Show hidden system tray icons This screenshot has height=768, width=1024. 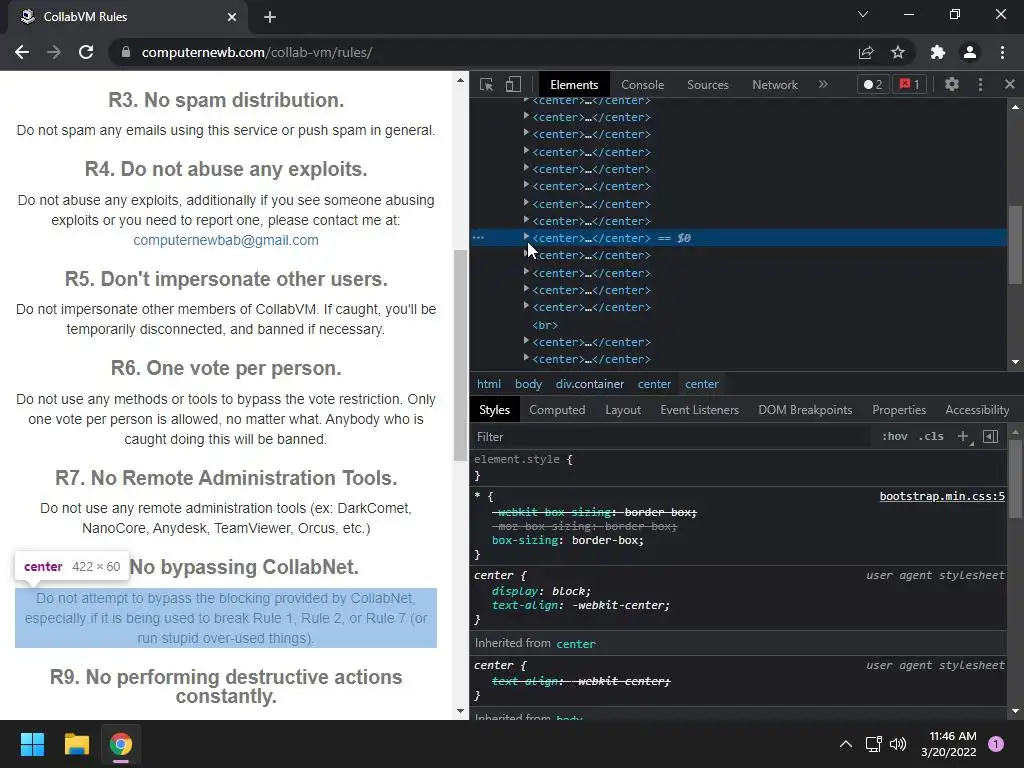pyautogui.click(x=846, y=744)
